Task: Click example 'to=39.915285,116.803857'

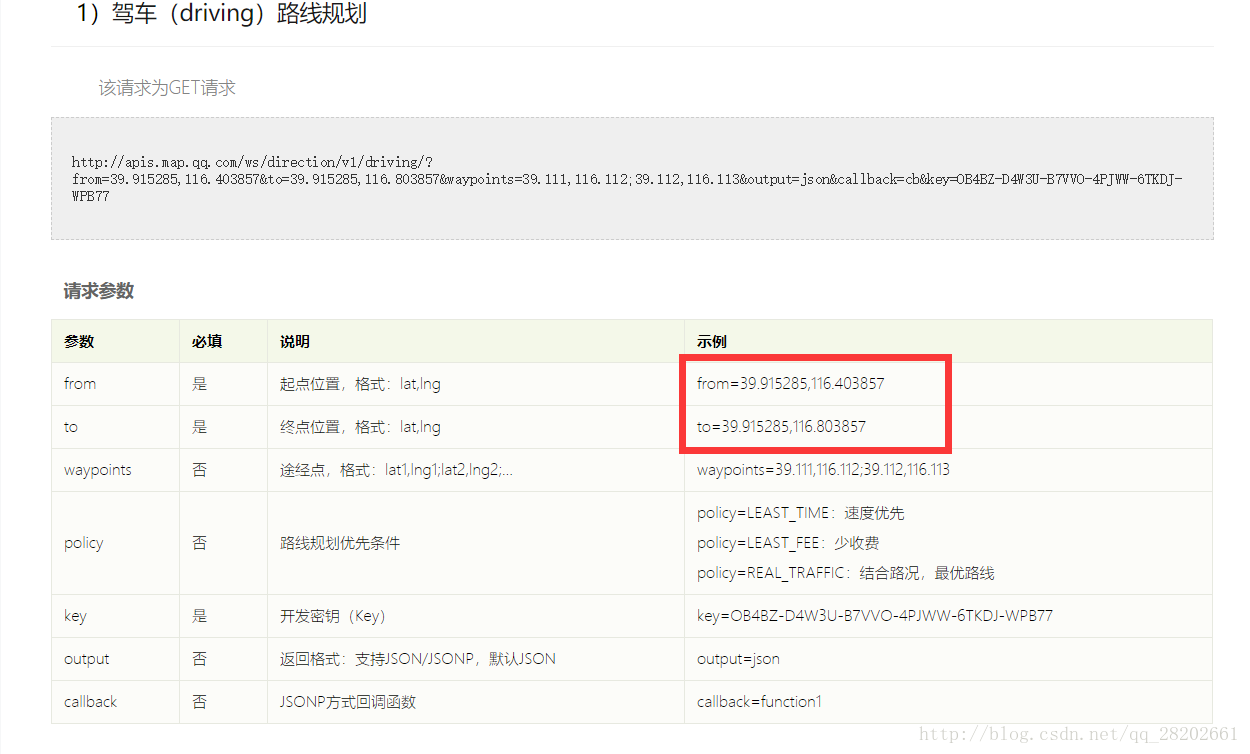Action: click(782, 427)
